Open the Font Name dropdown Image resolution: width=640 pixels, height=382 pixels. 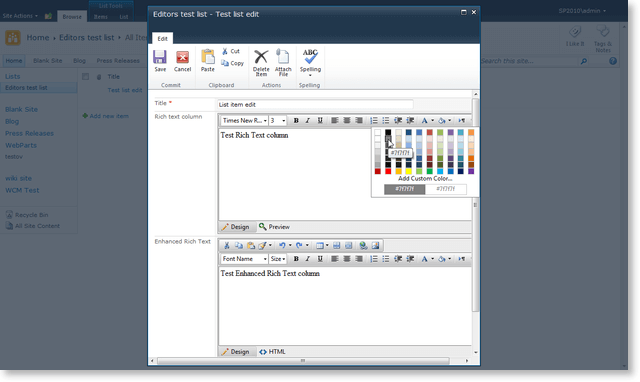pyautogui.click(x=244, y=259)
